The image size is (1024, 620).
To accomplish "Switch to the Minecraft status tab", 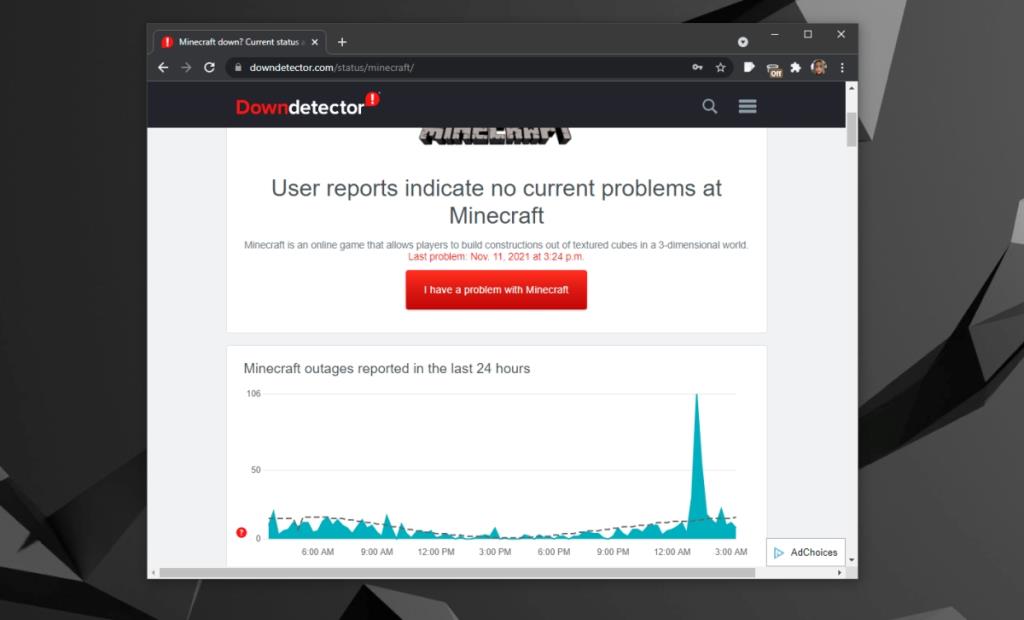I will pos(240,42).
